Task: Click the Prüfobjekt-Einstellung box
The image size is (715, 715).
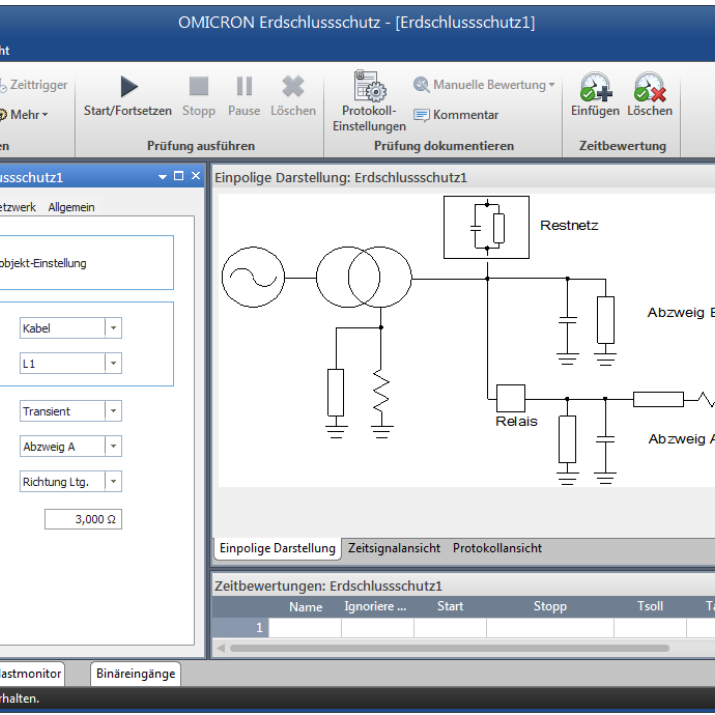Action: (x=87, y=263)
